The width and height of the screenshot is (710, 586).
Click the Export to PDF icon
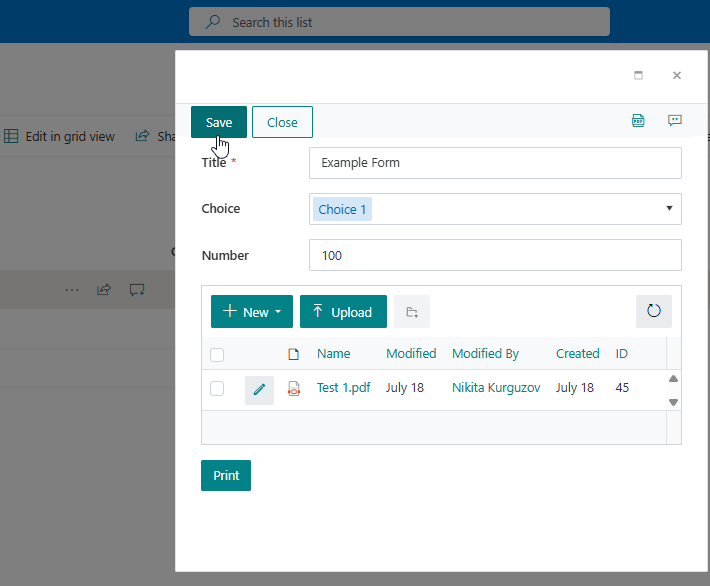(x=638, y=121)
